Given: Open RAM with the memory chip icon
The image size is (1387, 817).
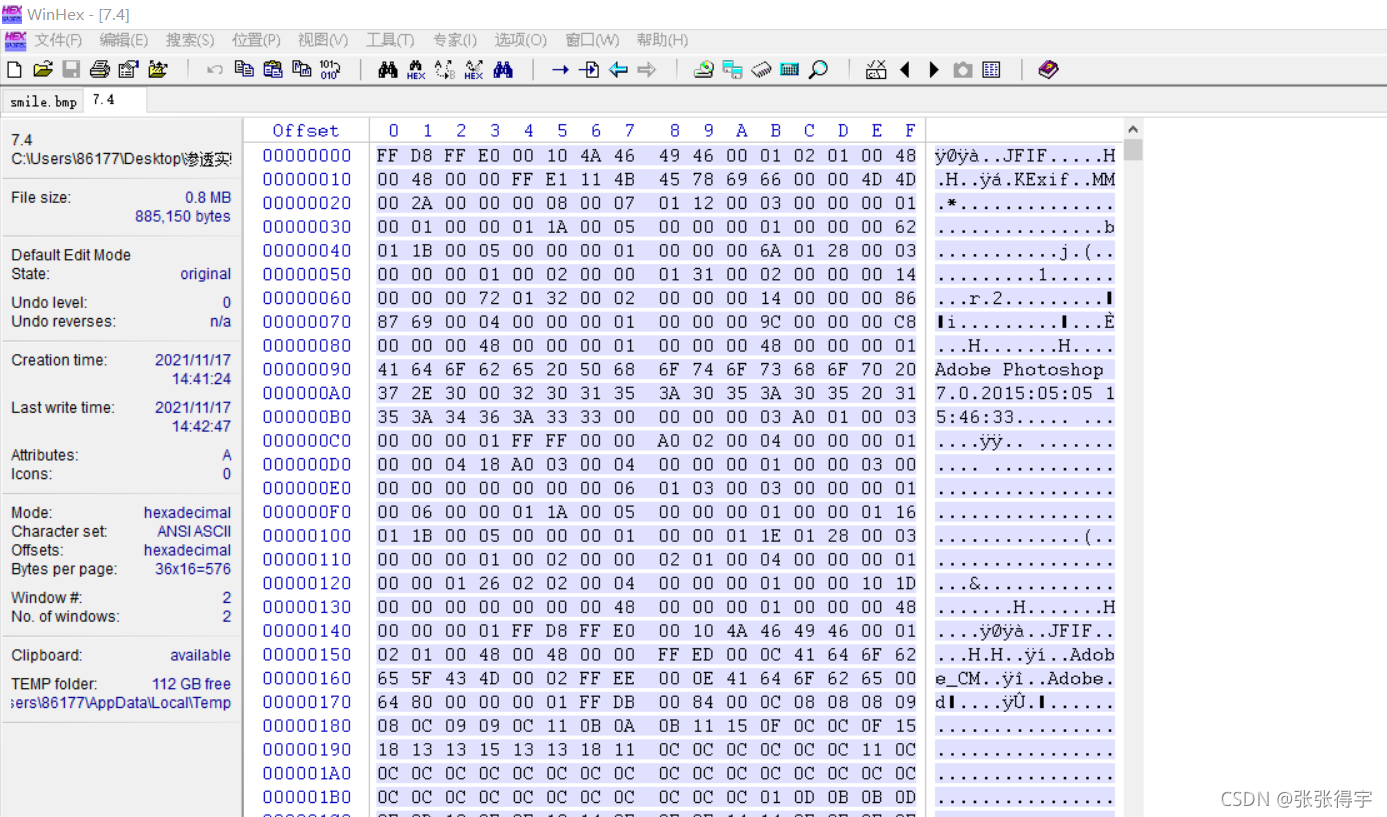Looking at the screenshot, I should point(762,69).
